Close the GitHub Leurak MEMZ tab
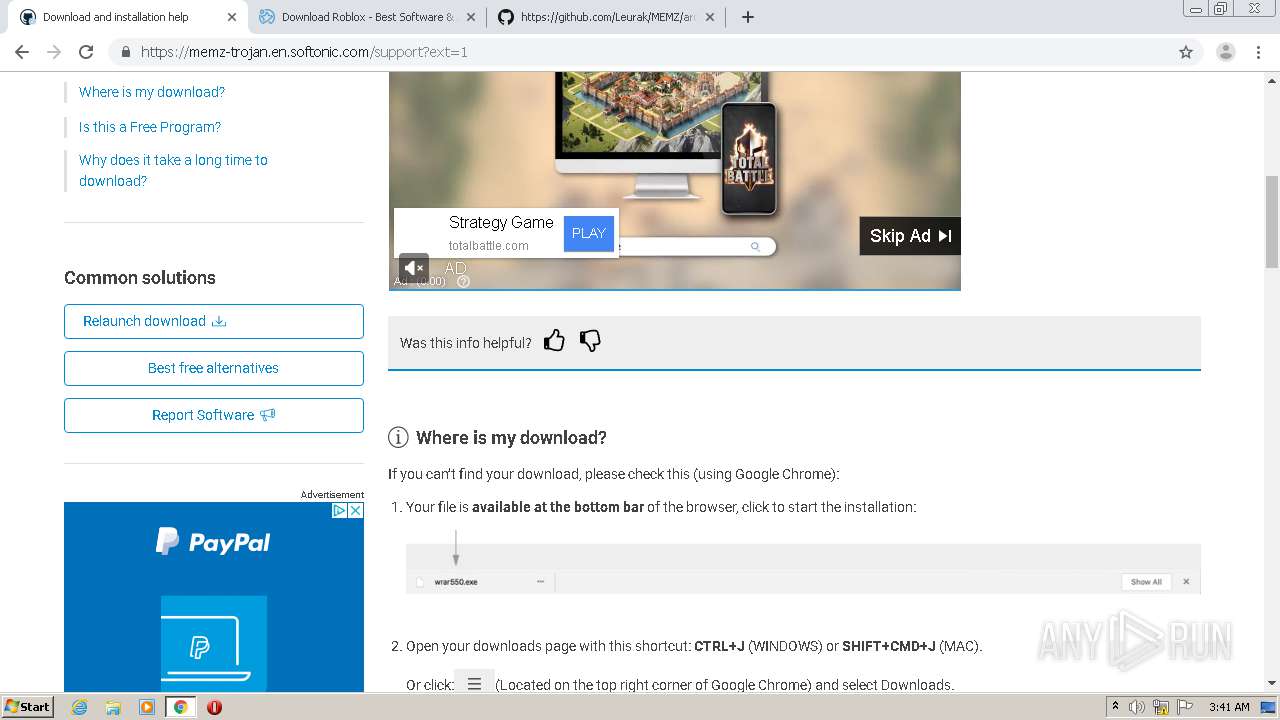The width and height of the screenshot is (1280, 720). pyautogui.click(x=710, y=17)
